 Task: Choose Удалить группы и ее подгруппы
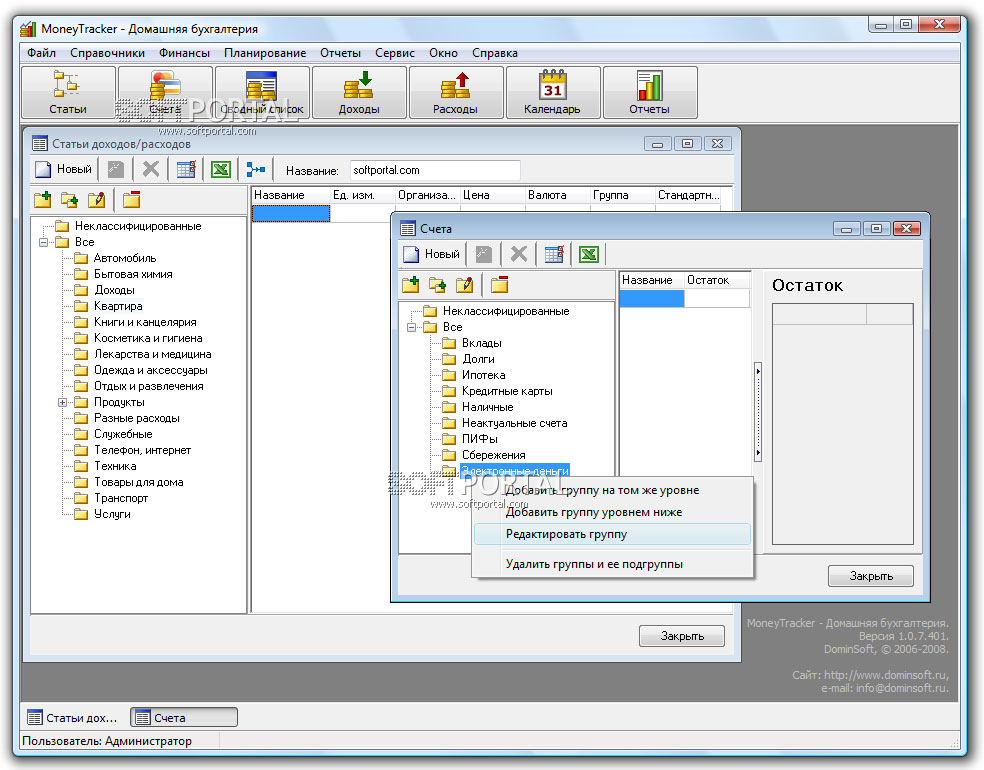point(594,564)
